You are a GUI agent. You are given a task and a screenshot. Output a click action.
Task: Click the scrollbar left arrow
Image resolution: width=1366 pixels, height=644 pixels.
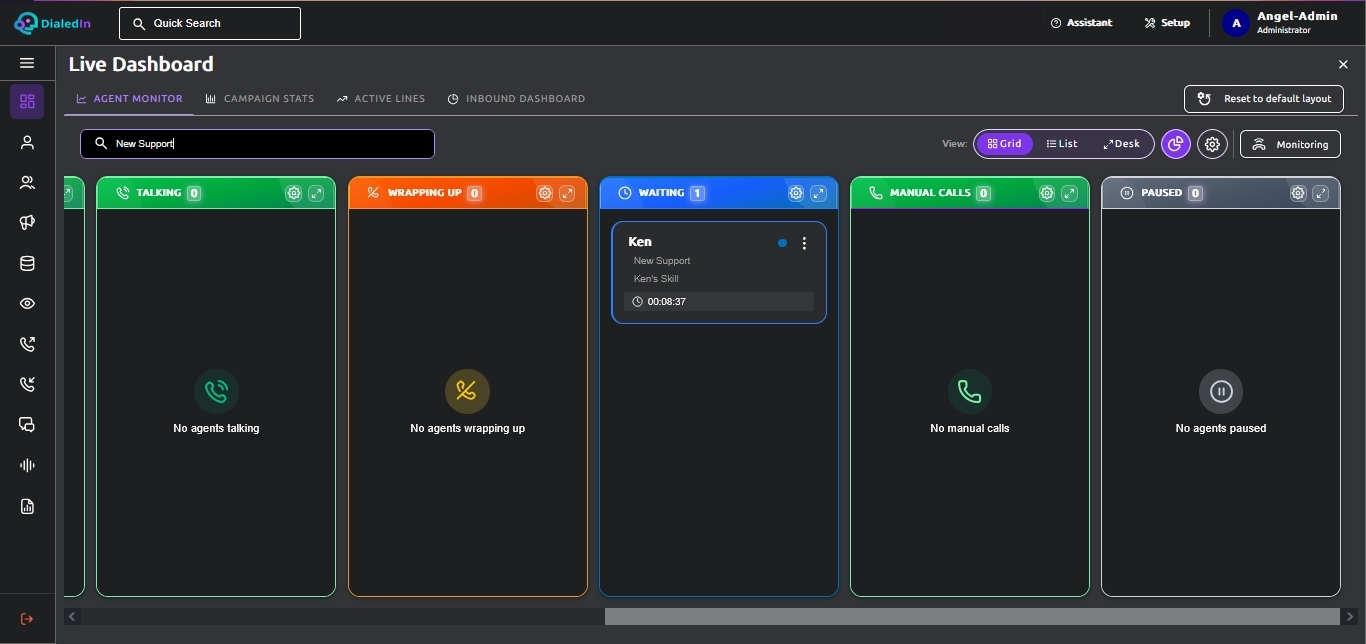coord(73,617)
